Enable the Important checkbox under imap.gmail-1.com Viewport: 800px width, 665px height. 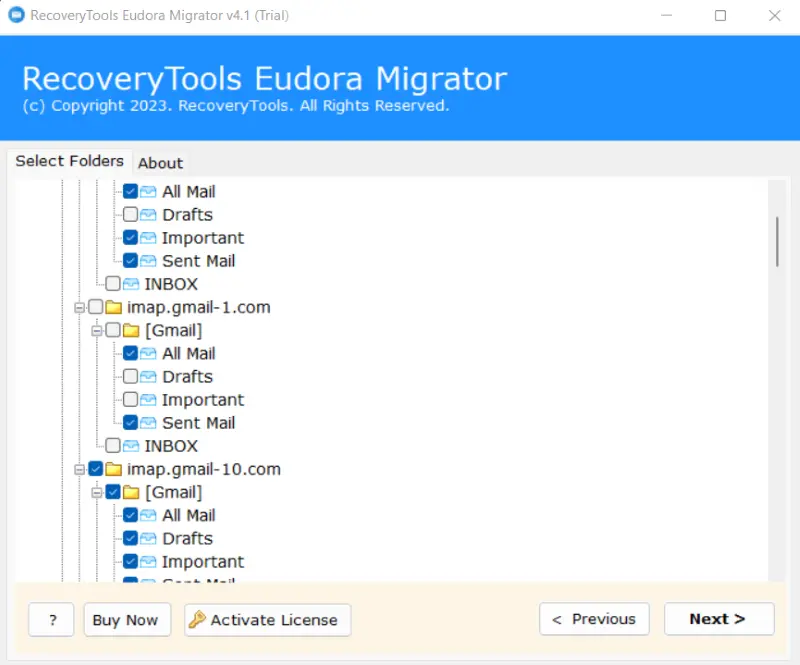(x=130, y=400)
